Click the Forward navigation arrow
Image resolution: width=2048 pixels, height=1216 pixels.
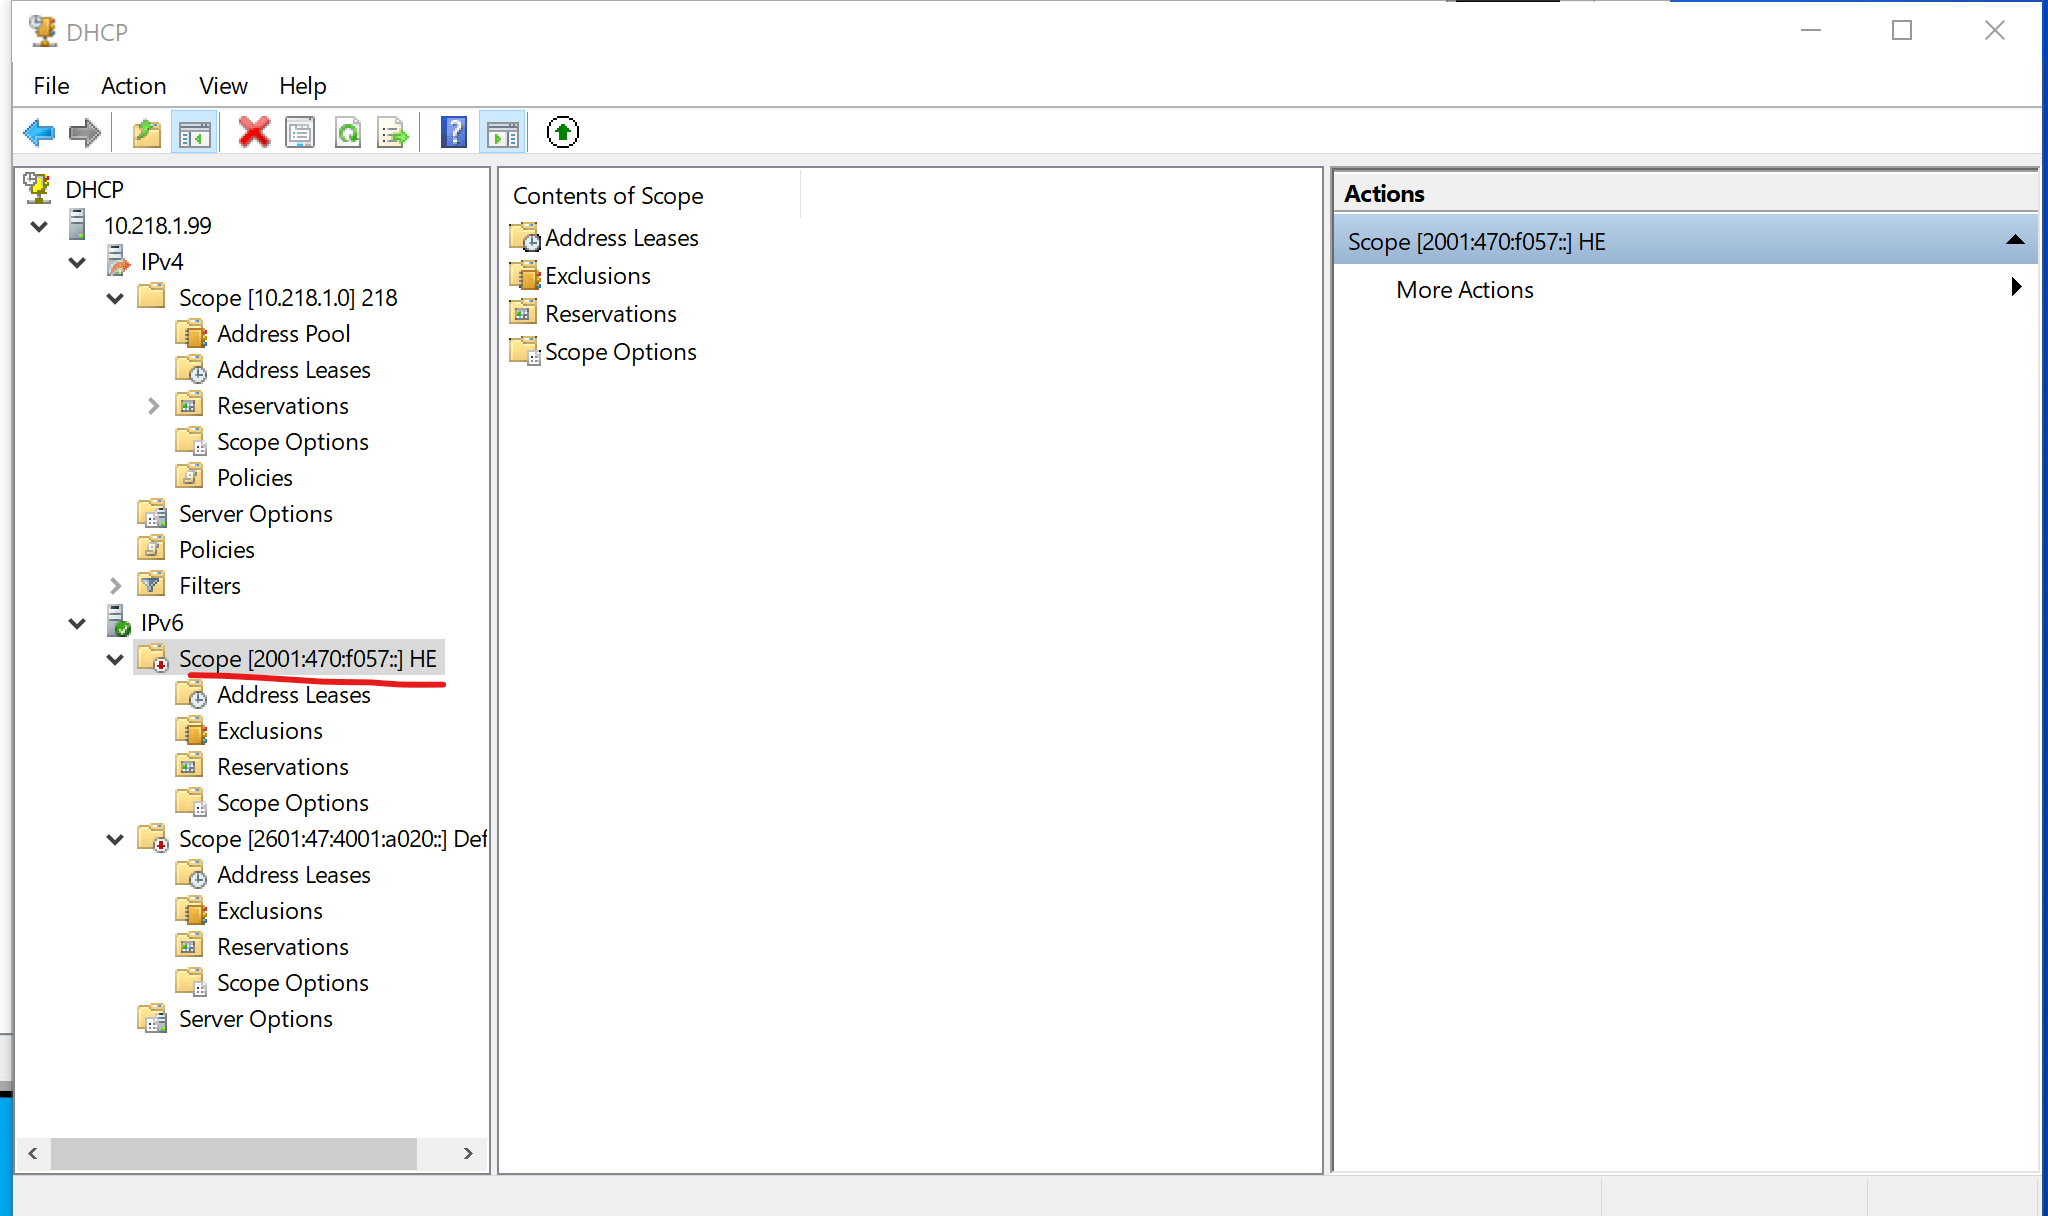[x=85, y=131]
